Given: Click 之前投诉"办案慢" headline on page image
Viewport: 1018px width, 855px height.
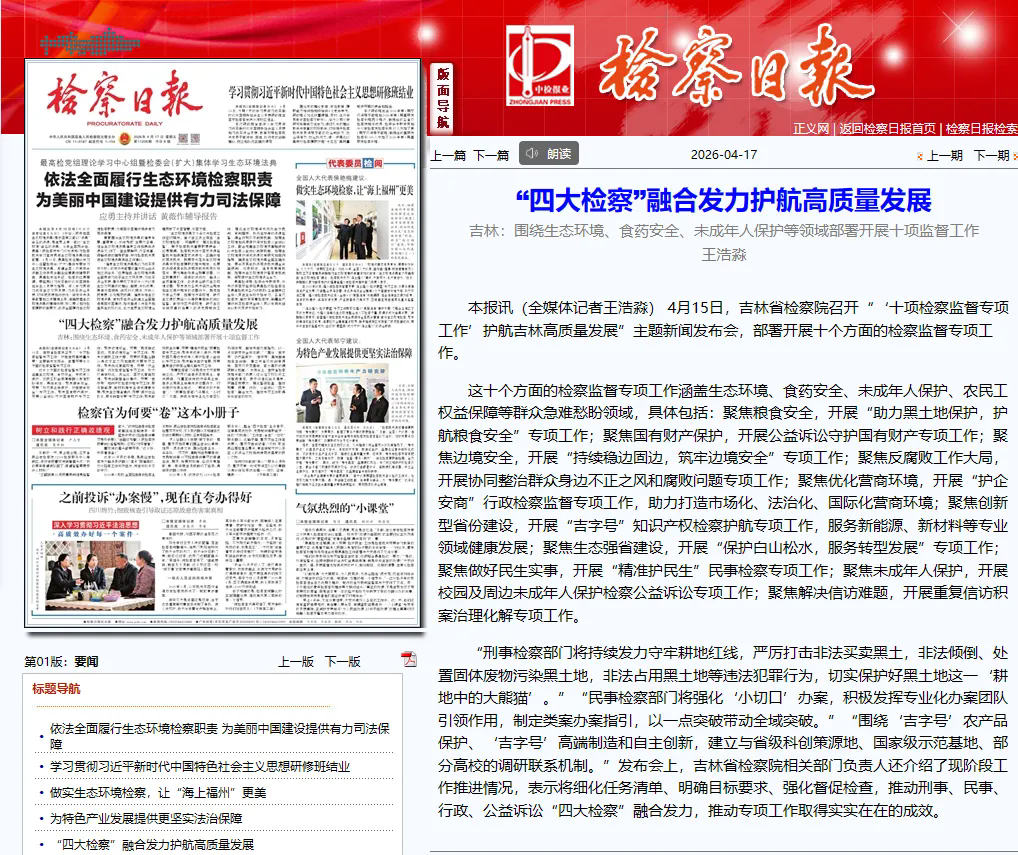Looking at the screenshot, I should point(155,497).
